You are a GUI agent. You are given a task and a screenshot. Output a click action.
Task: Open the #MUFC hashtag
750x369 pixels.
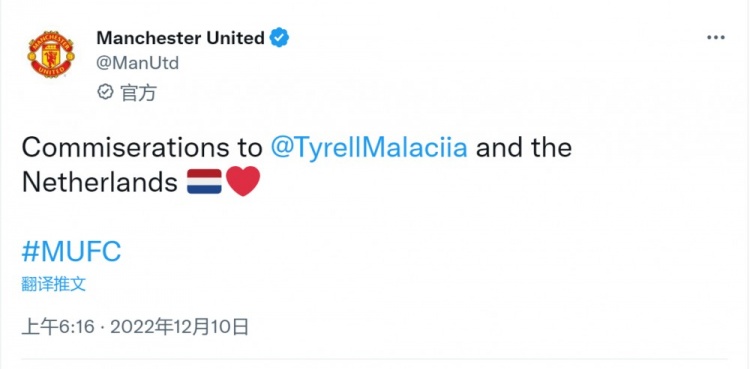point(71,252)
